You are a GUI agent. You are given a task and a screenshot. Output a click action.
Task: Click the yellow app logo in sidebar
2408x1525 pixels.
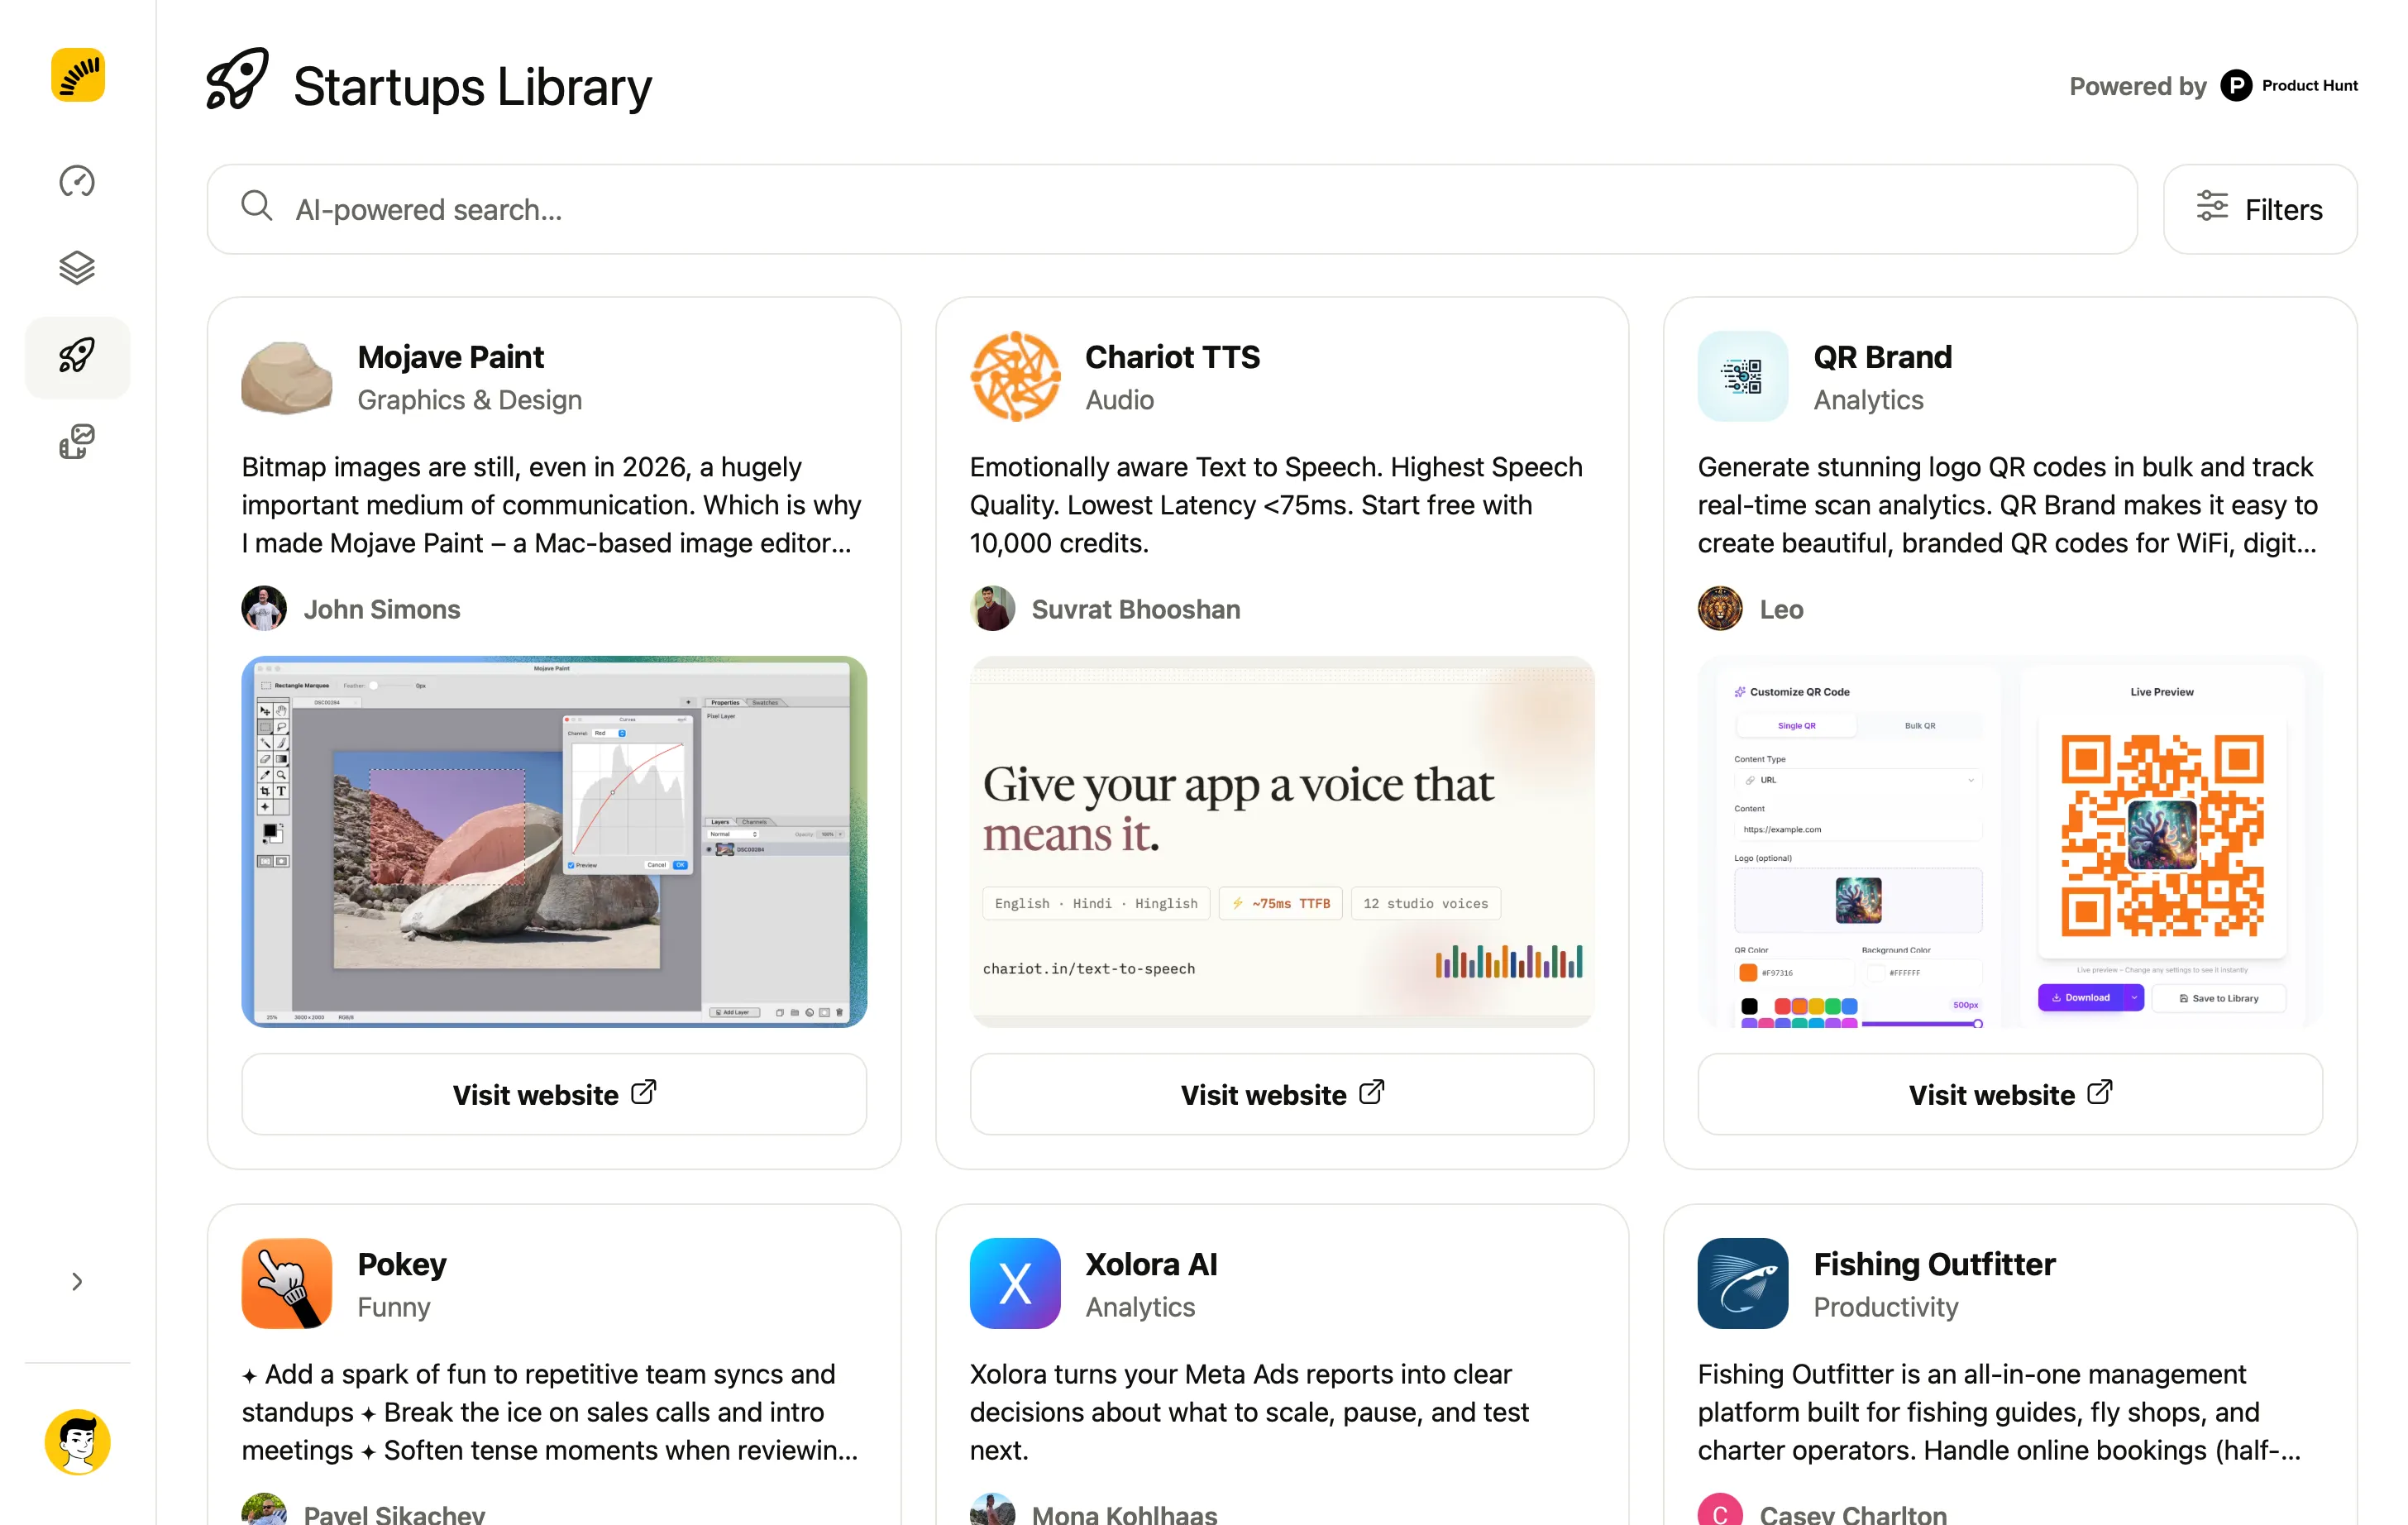pos(77,75)
